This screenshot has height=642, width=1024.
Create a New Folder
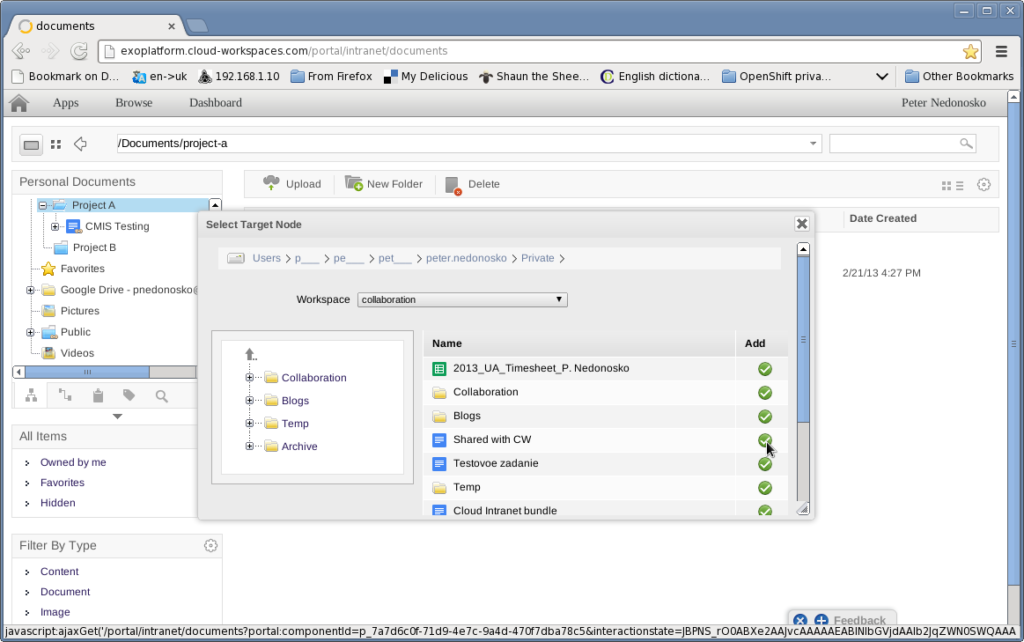[384, 183]
